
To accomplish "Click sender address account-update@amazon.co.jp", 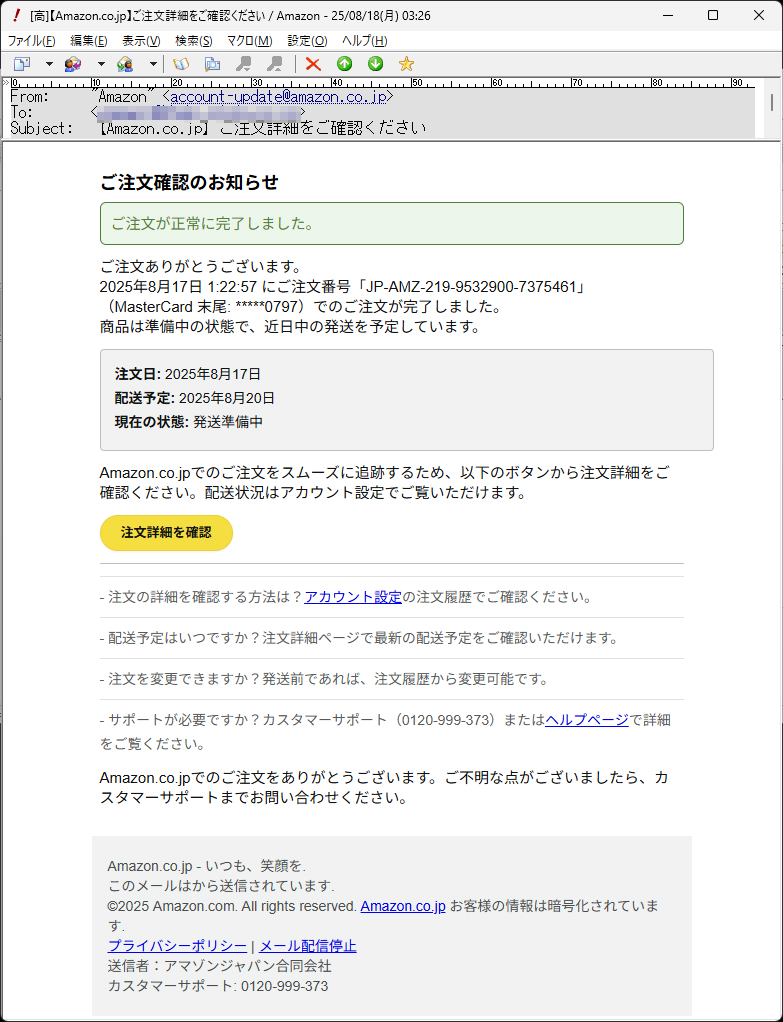I will [x=278, y=97].
